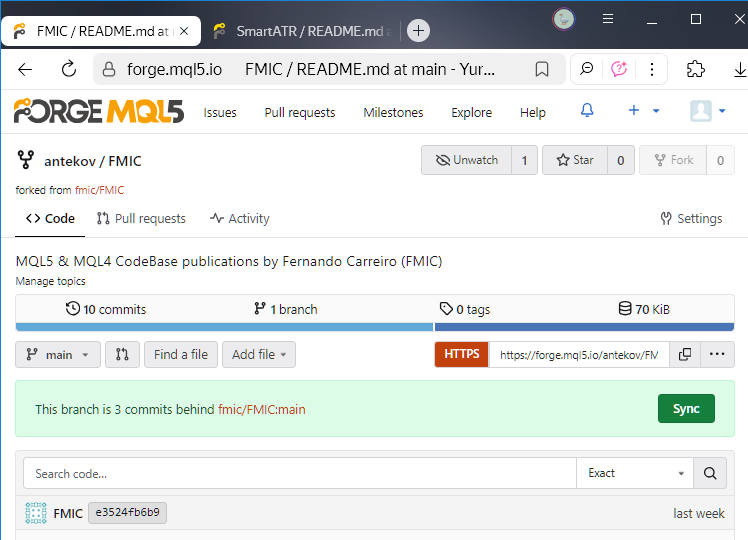Click the light blue language bar segment

[224, 327]
